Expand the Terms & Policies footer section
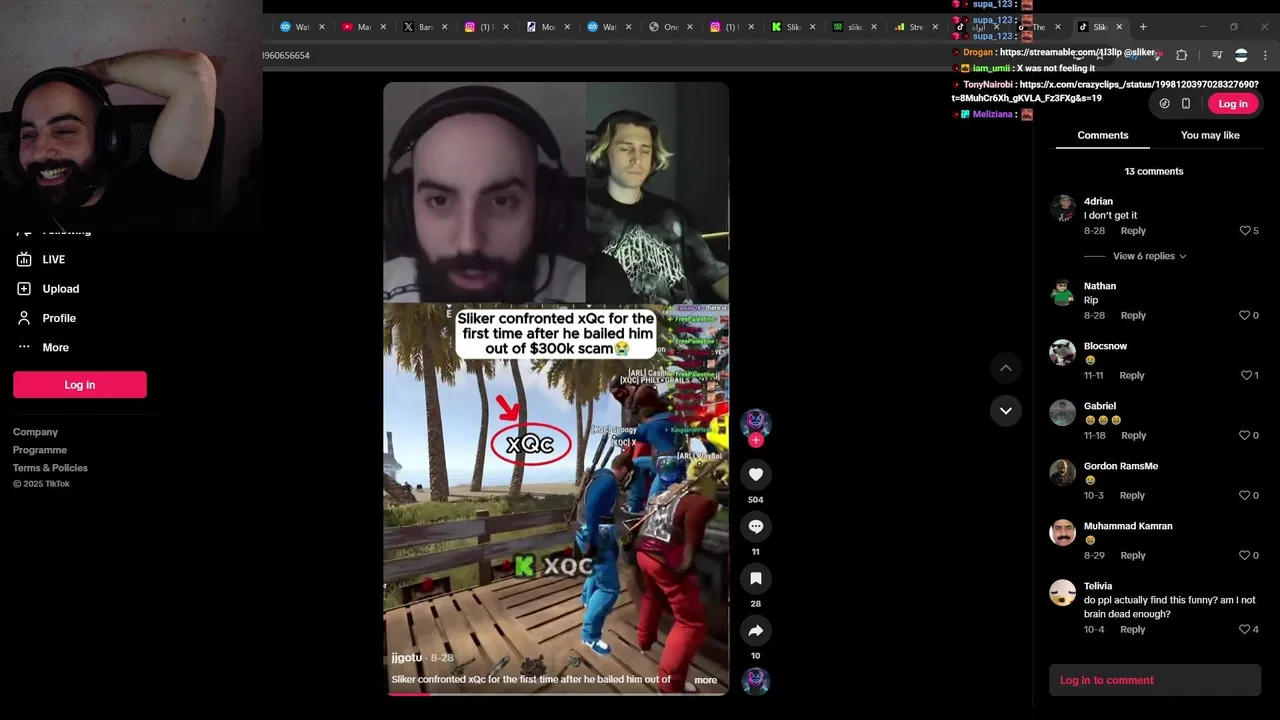The width and height of the screenshot is (1280, 720). click(50, 468)
